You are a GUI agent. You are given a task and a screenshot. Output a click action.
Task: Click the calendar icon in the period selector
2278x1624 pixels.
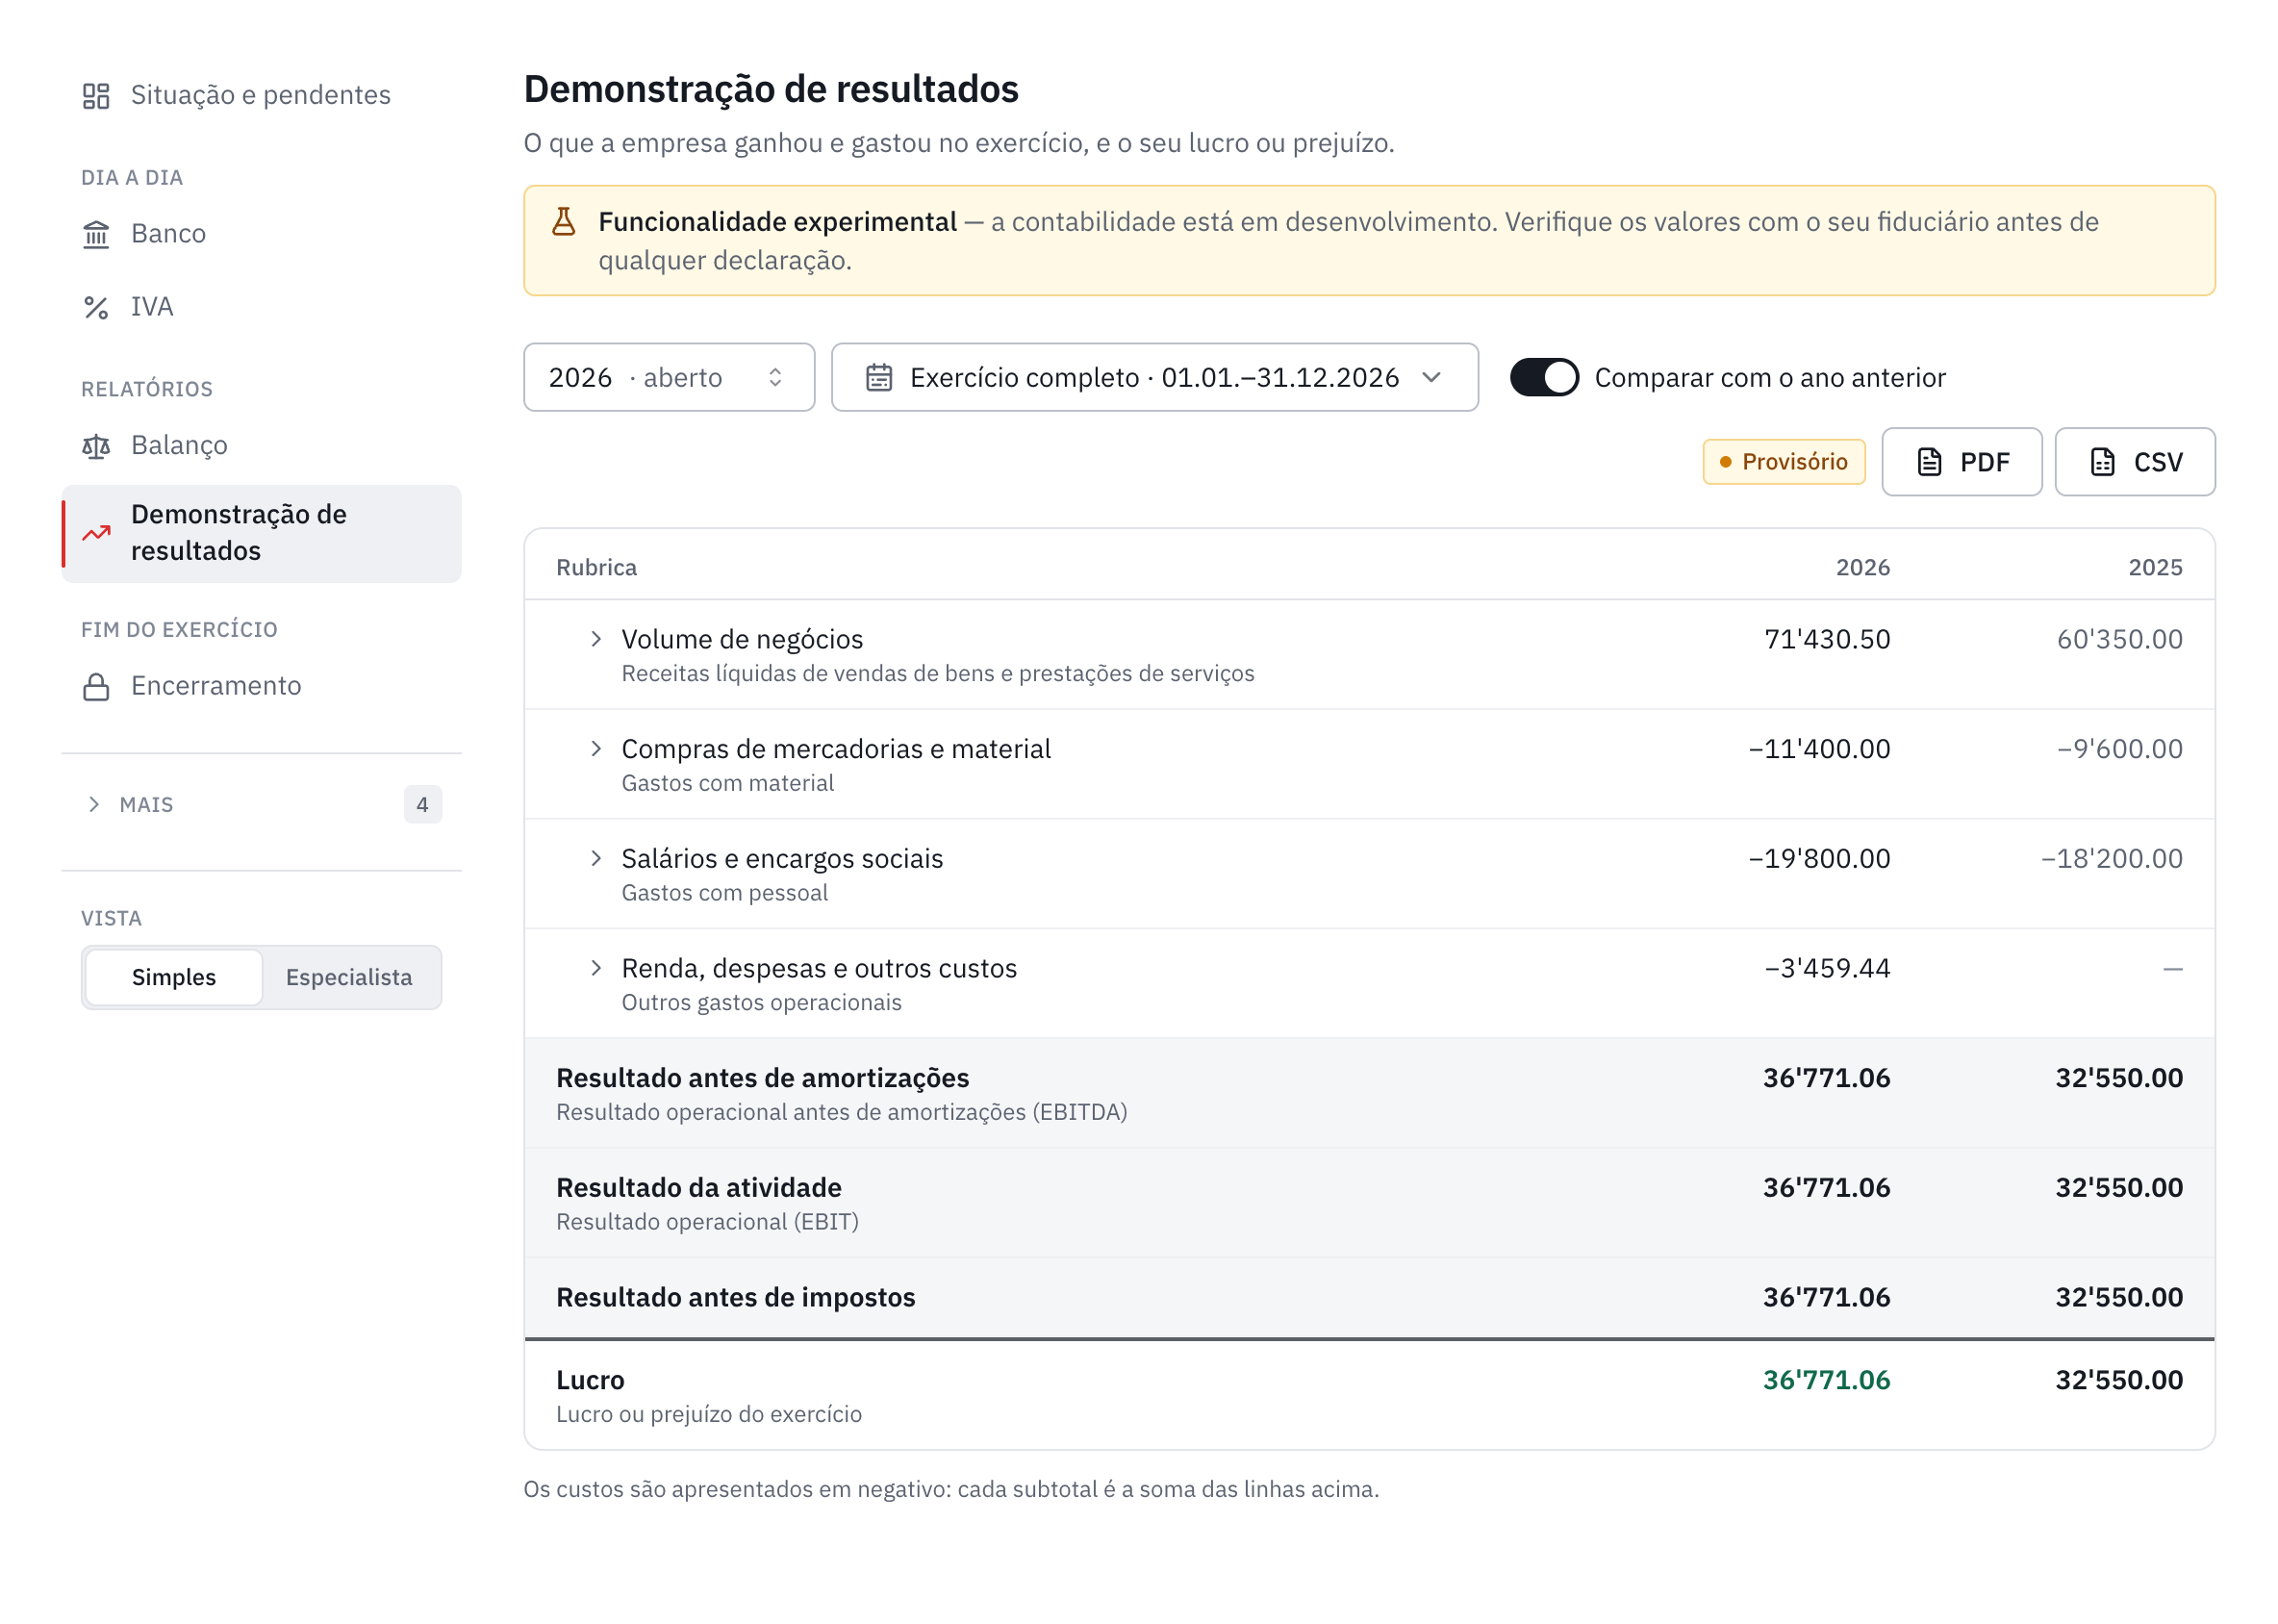point(879,378)
